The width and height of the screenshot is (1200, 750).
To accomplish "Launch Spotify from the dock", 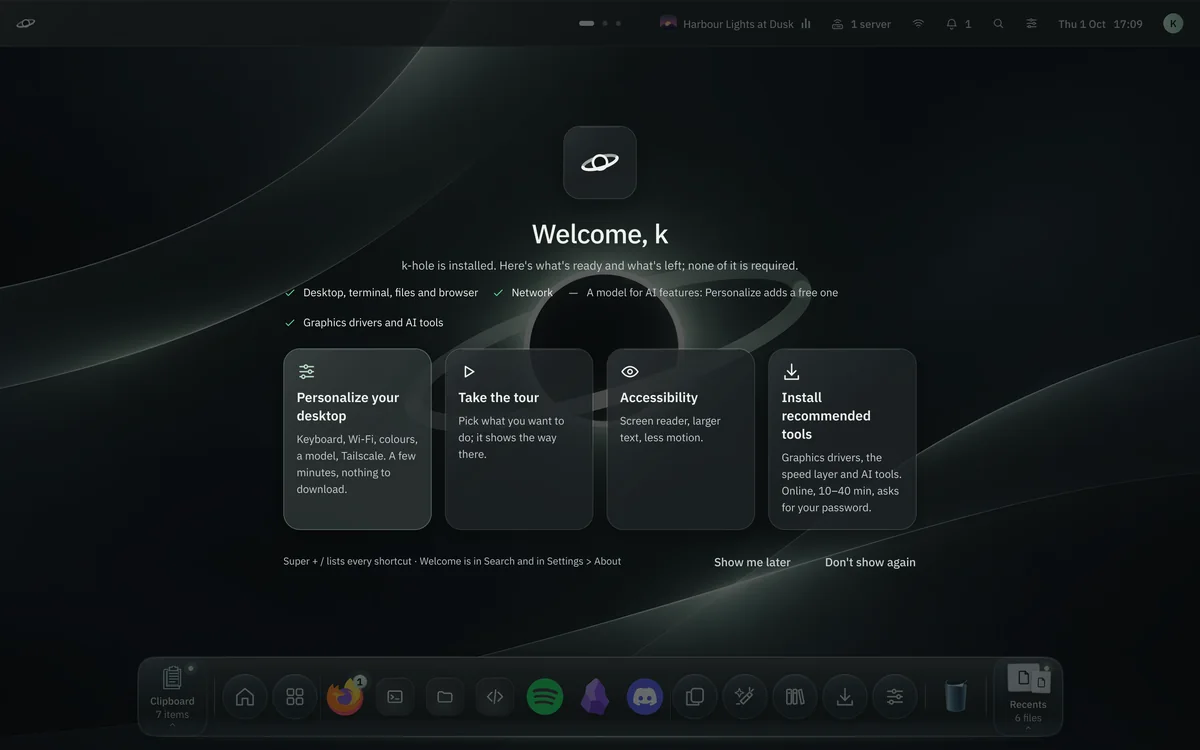I will point(545,697).
